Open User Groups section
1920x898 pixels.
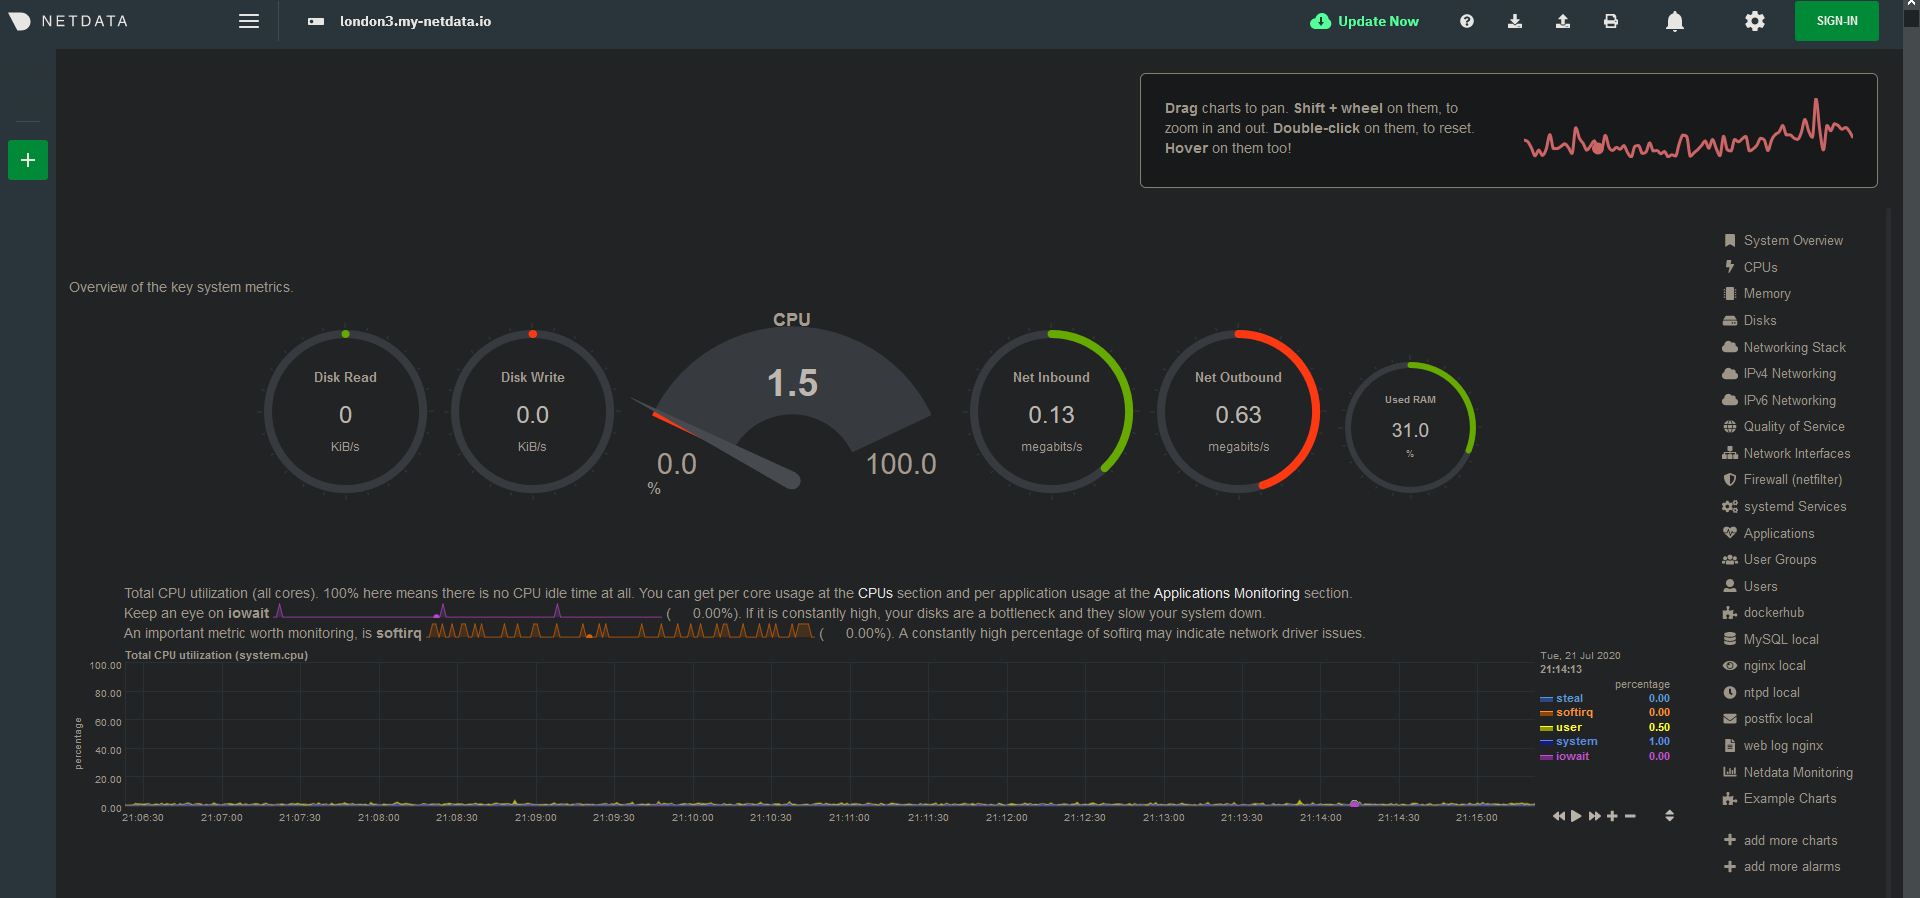coord(1780,560)
